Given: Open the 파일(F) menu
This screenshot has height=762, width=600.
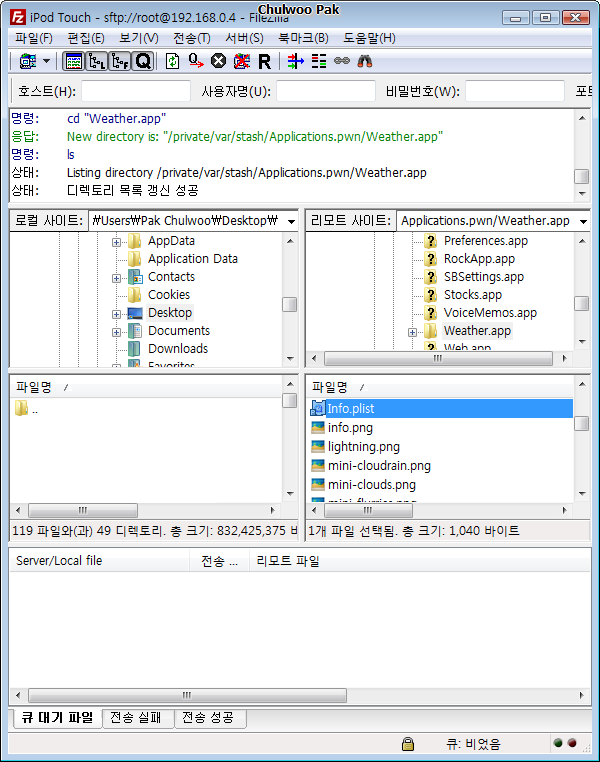Looking at the screenshot, I should tap(34, 38).
